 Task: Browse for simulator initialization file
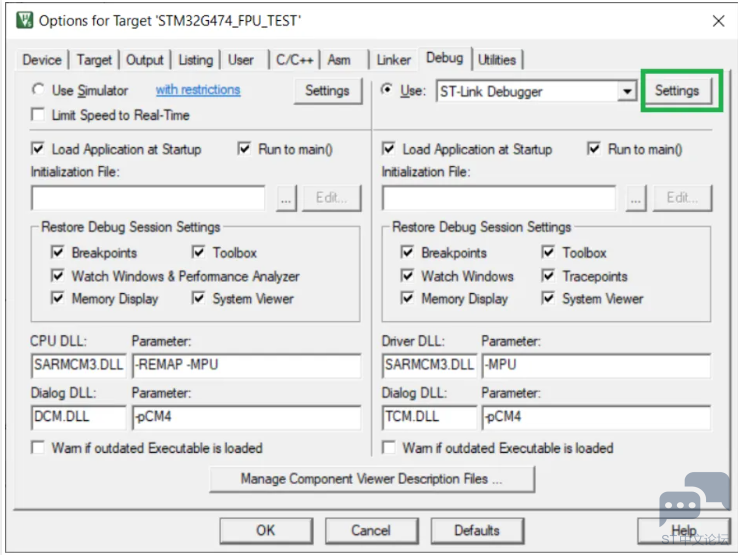286,198
